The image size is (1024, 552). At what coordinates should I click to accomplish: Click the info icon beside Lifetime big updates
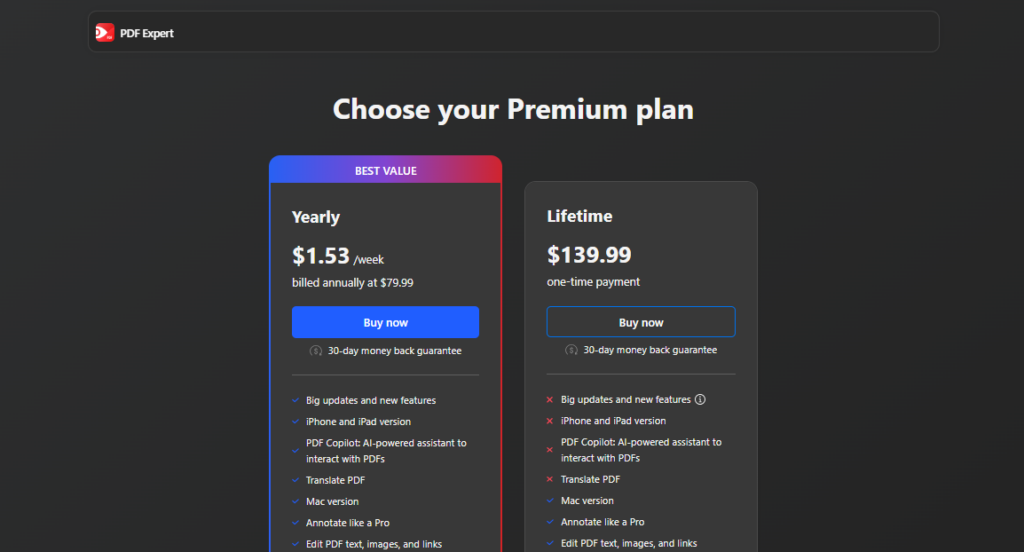[700, 400]
